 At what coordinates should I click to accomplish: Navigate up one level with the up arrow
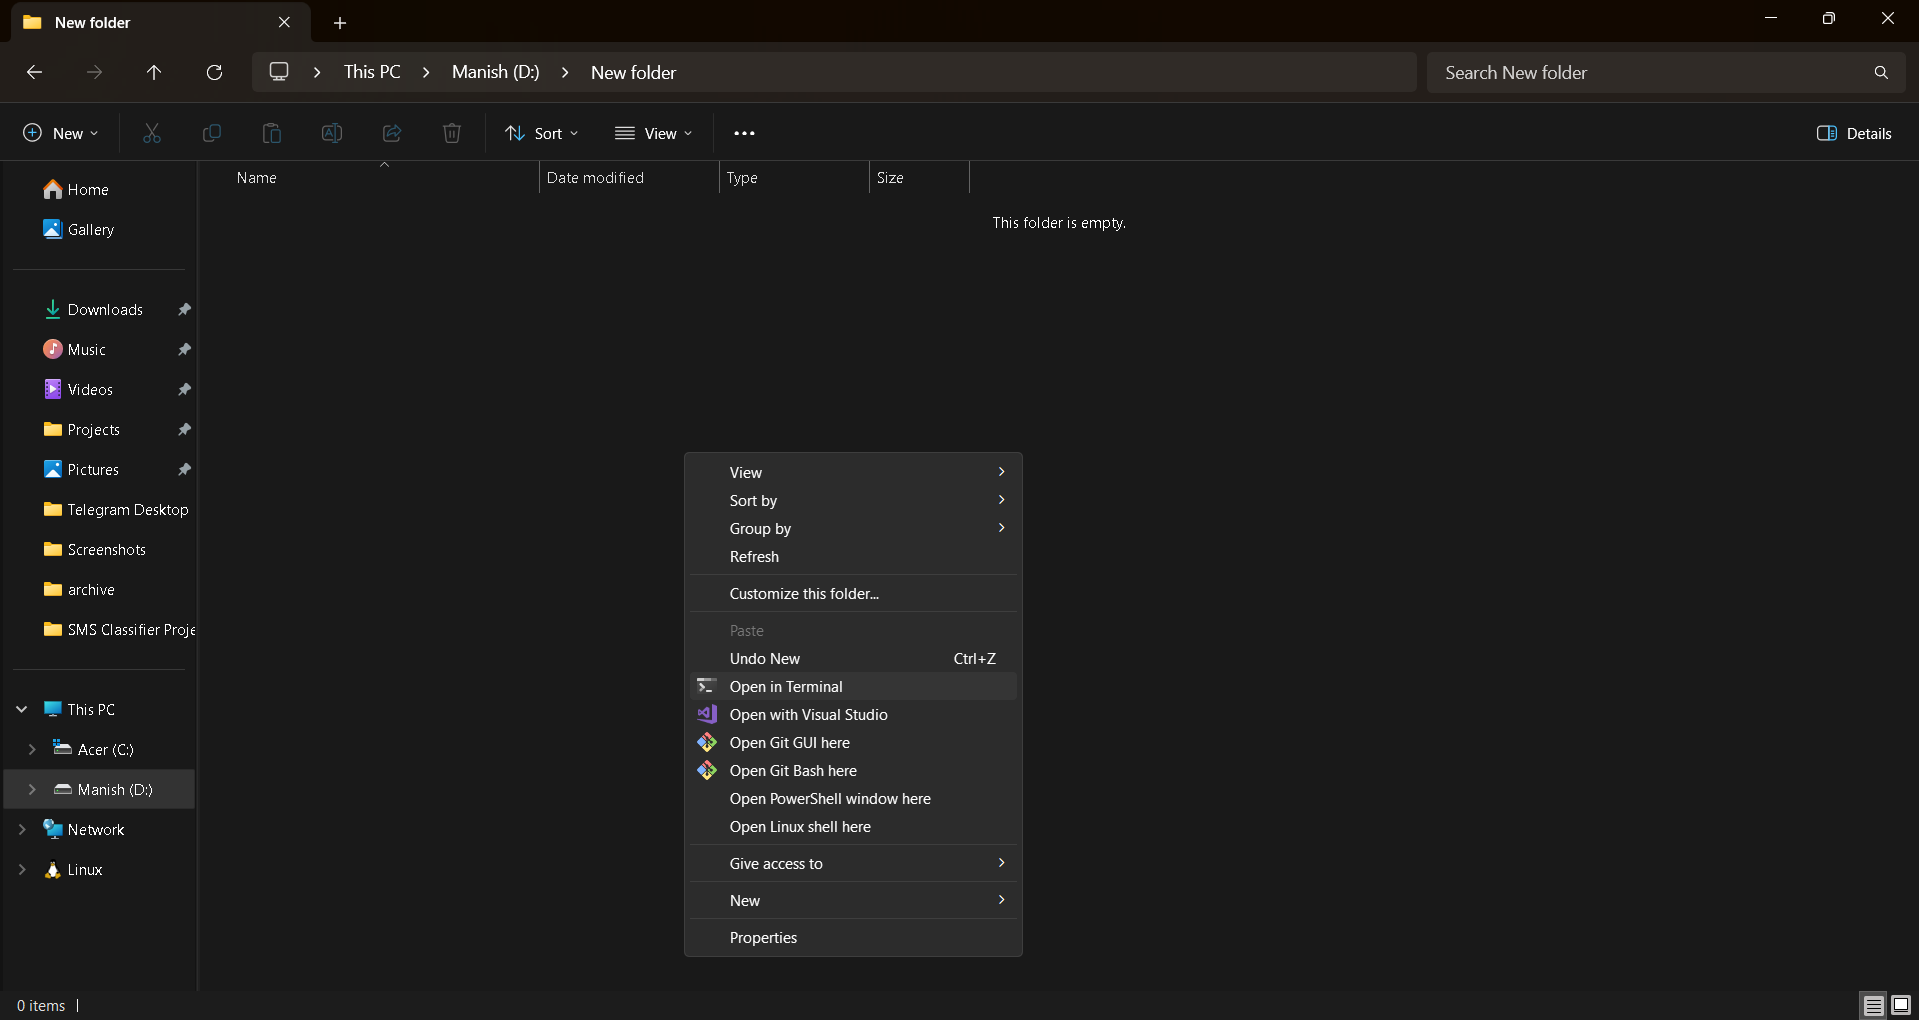pos(154,72)
